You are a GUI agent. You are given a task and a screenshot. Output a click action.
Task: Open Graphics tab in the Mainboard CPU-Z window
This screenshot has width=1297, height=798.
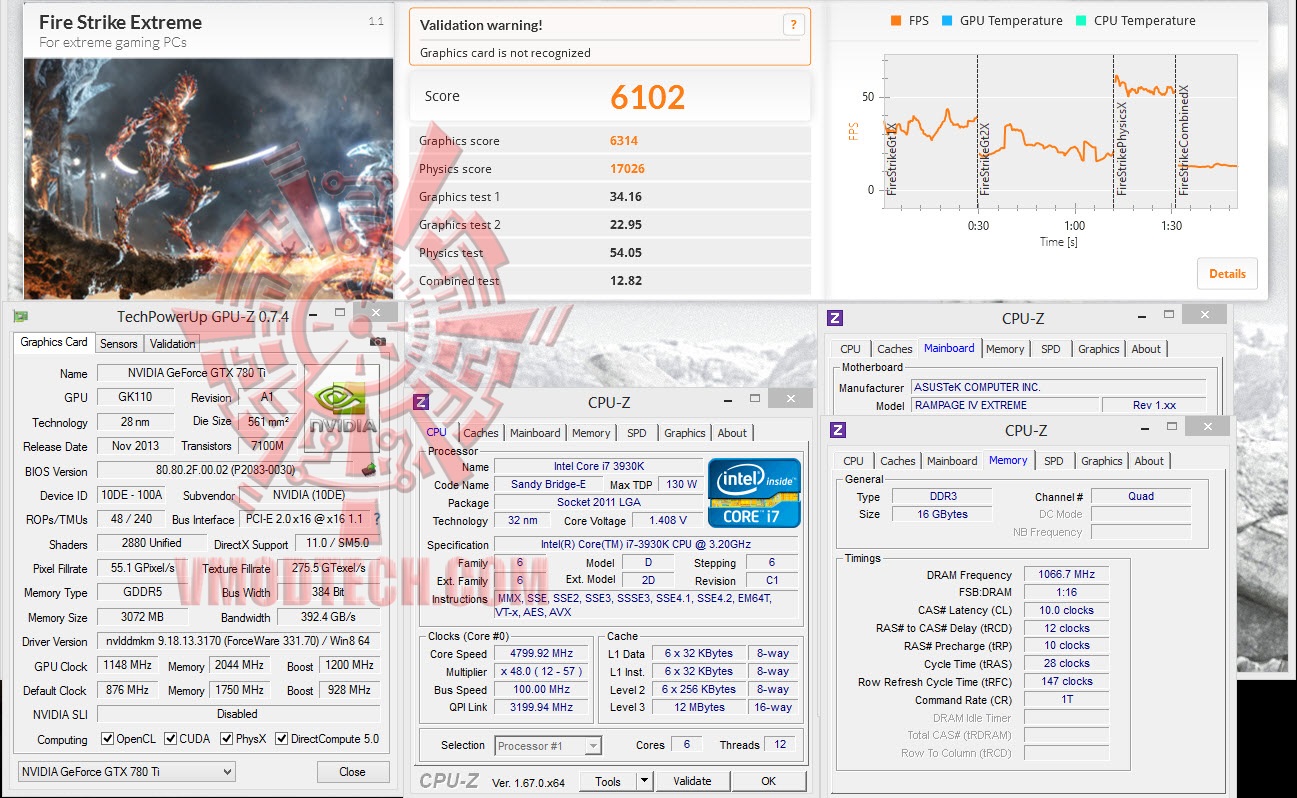coord(1099,349)
